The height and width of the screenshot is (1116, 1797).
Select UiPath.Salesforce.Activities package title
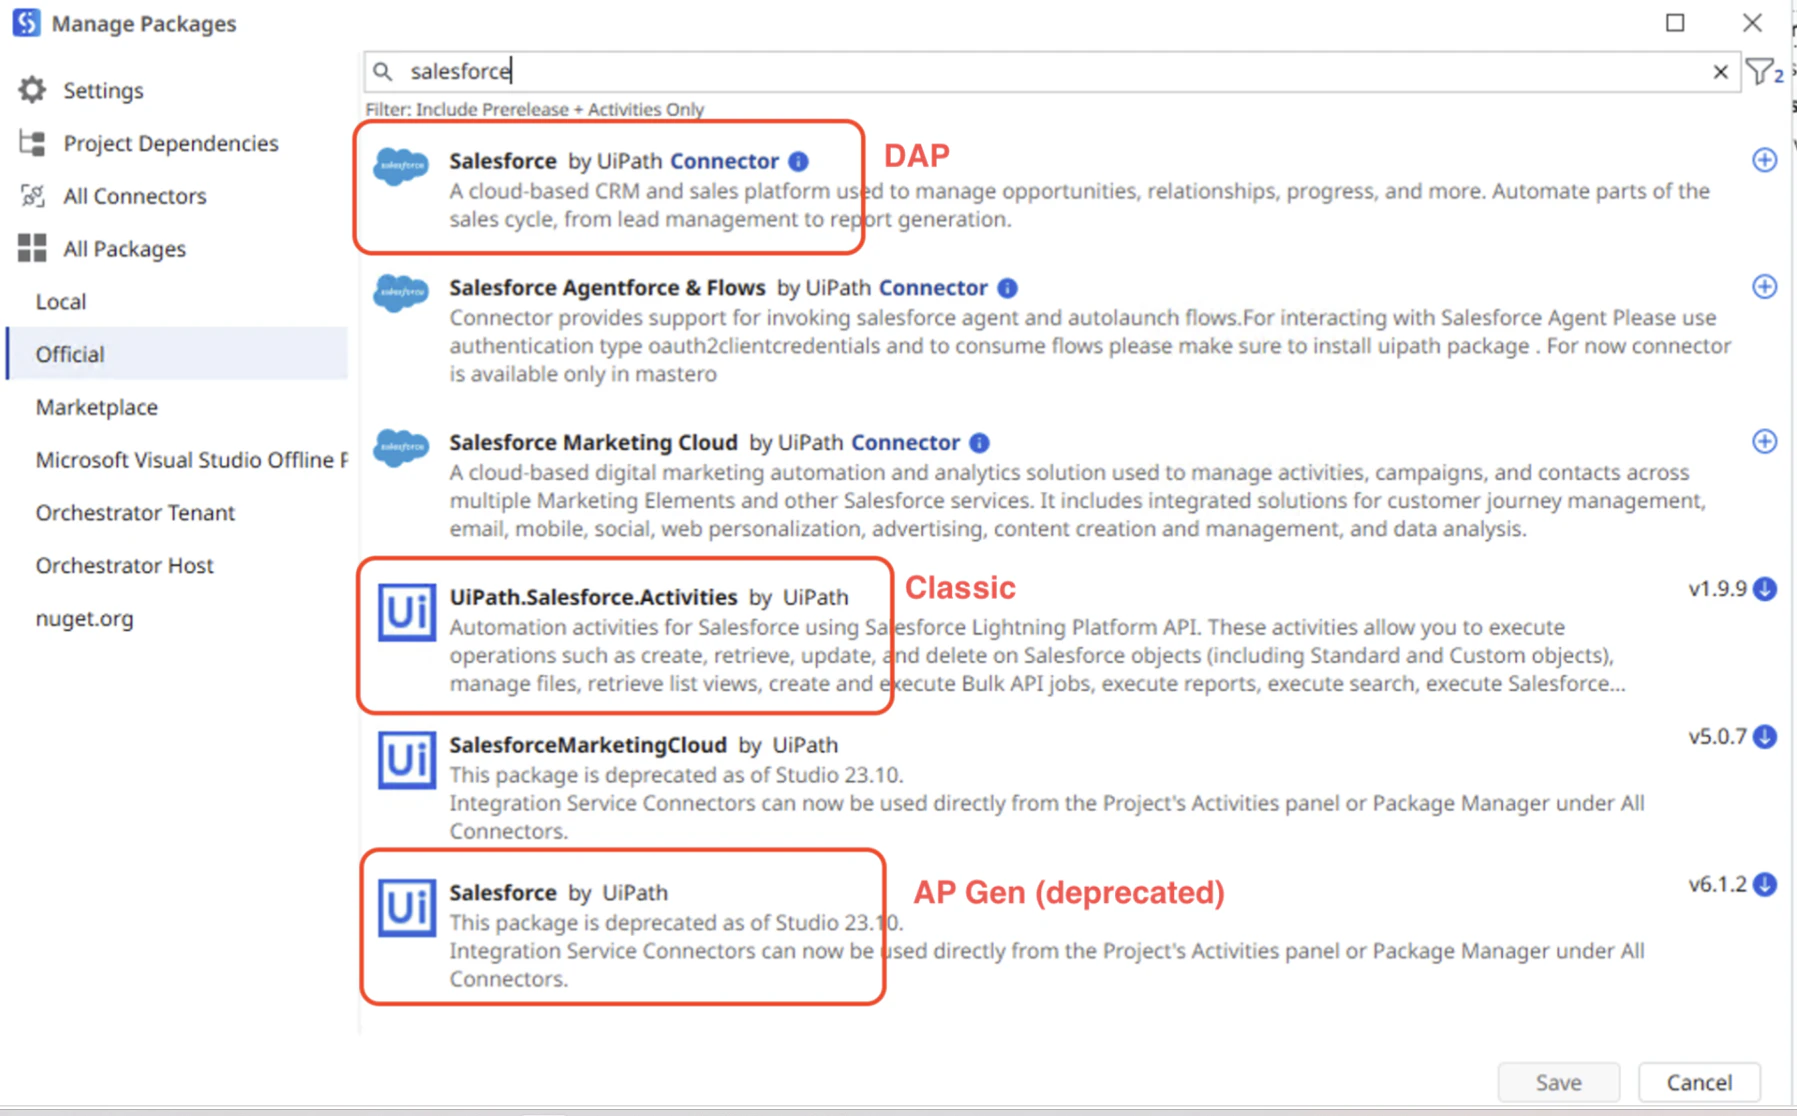(x=593, y=597)
